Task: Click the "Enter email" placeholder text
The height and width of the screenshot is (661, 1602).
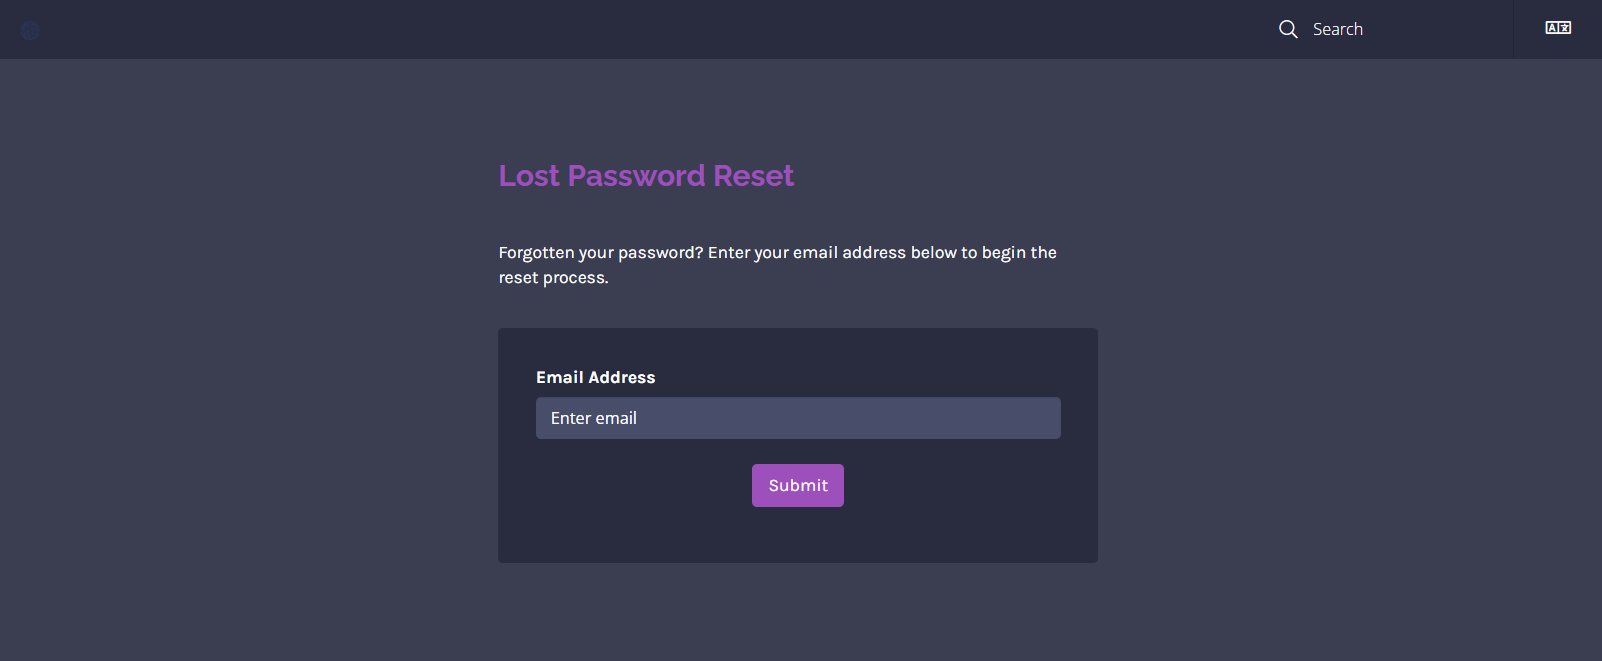Action: [594, 418]
